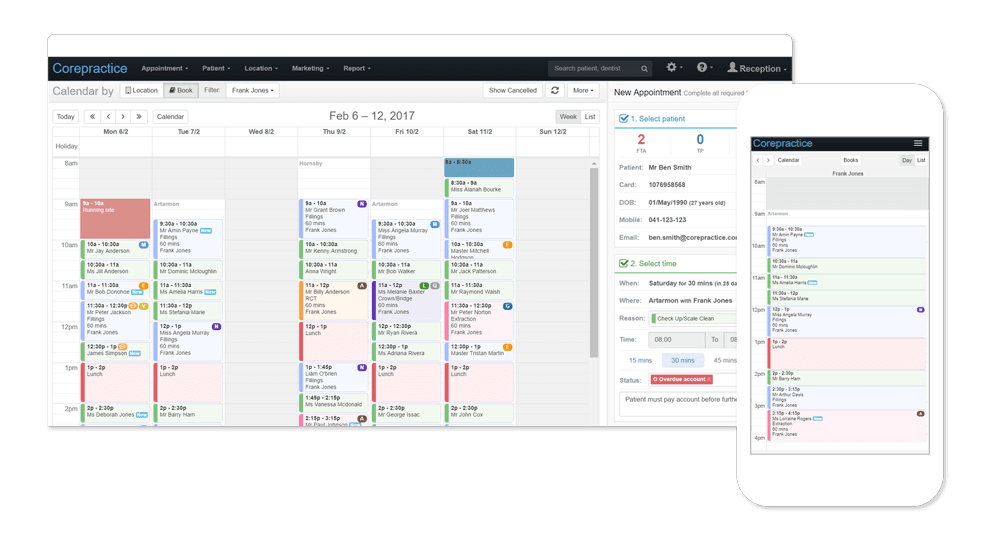Screen dimensions: 990x540
Task: Click next day arrow on phone view
Action: [x=768, y=160]
